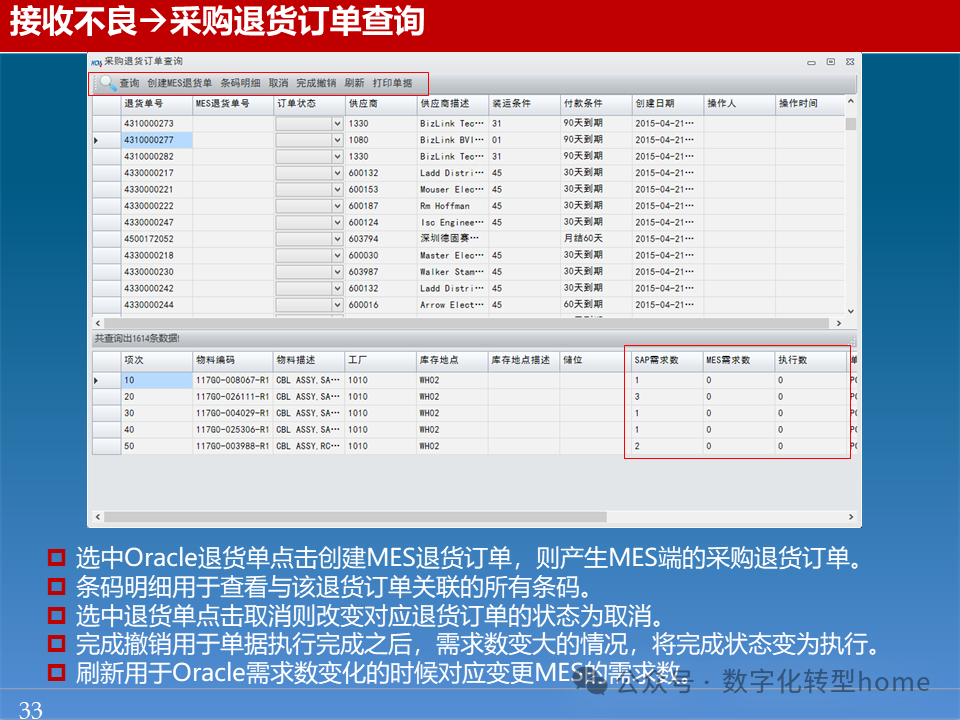Click upper grid horizontal scrollbar left arrow

point(98,323)
